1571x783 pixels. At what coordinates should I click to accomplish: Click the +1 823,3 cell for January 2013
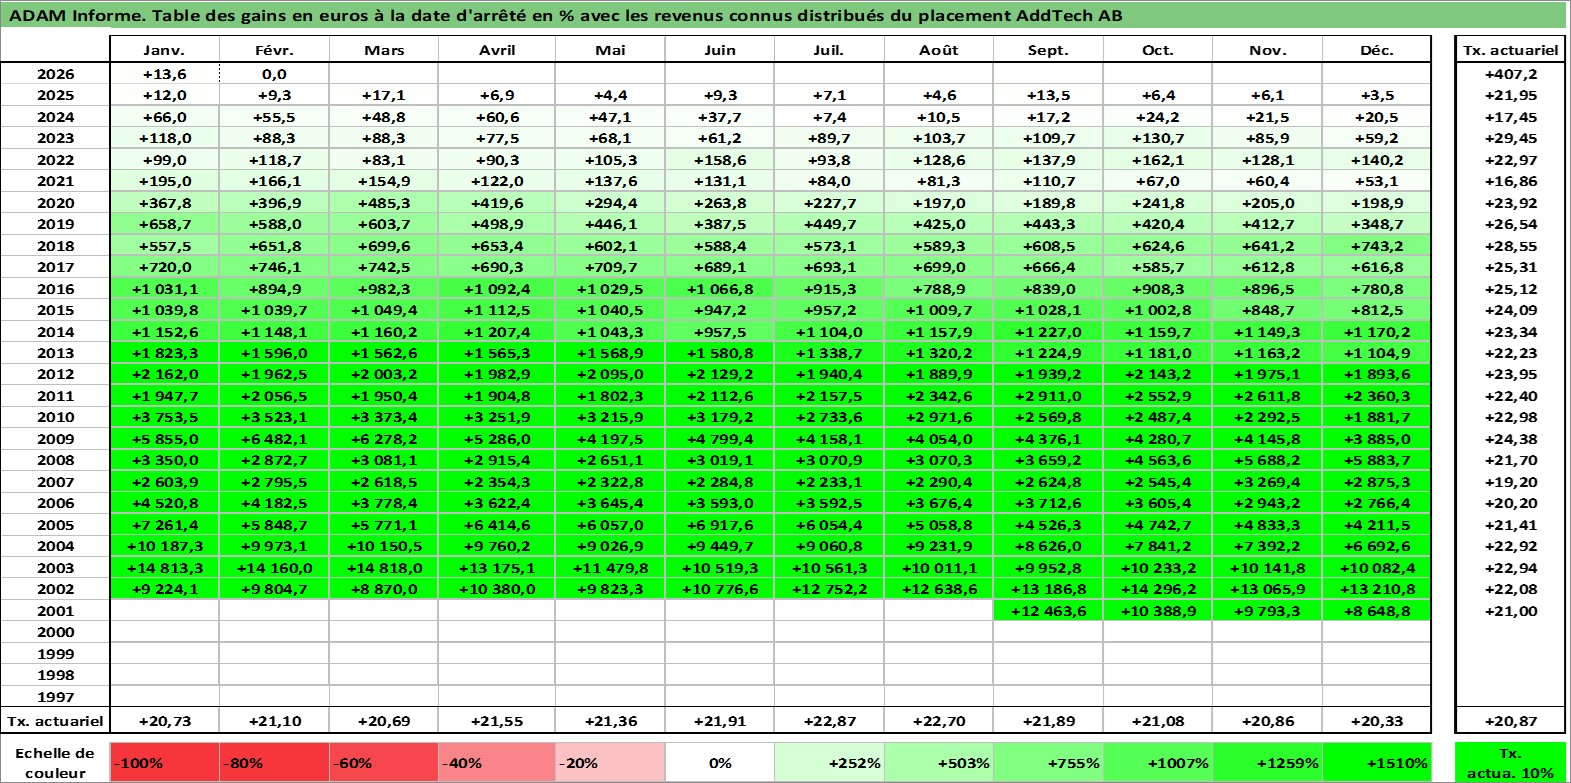coord(164,353)
